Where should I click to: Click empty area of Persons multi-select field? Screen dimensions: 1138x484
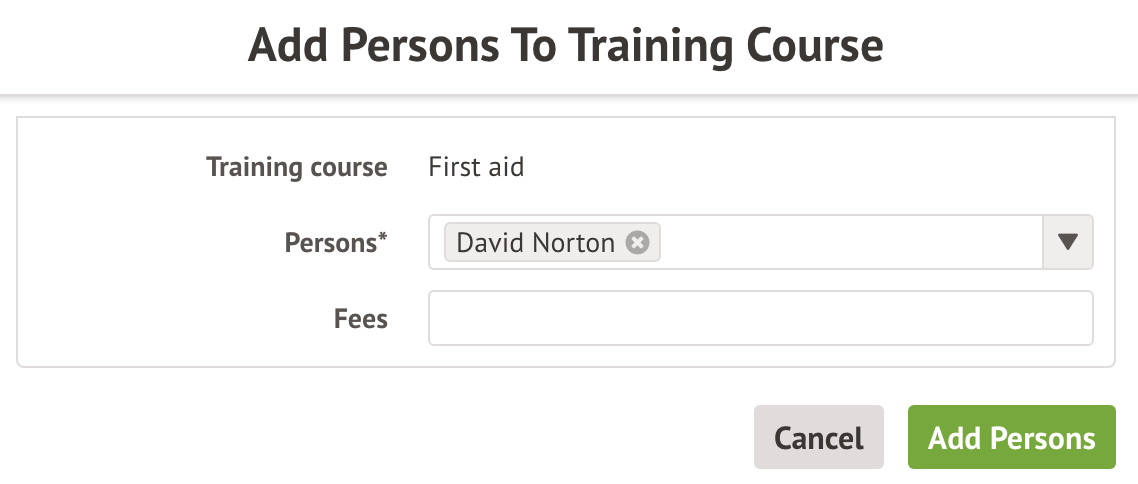click(850, 242)
